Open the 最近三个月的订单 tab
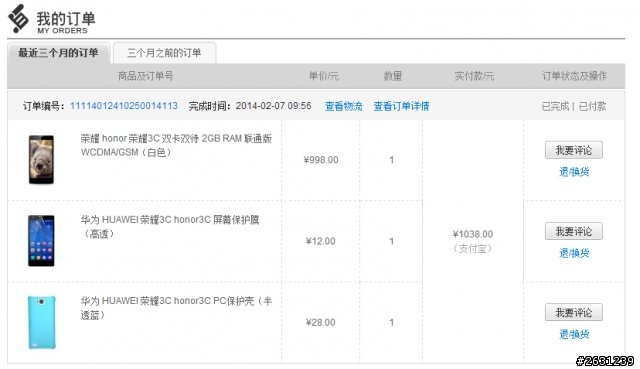The width and height of the screenshot is (640, 369). point(59,53)
